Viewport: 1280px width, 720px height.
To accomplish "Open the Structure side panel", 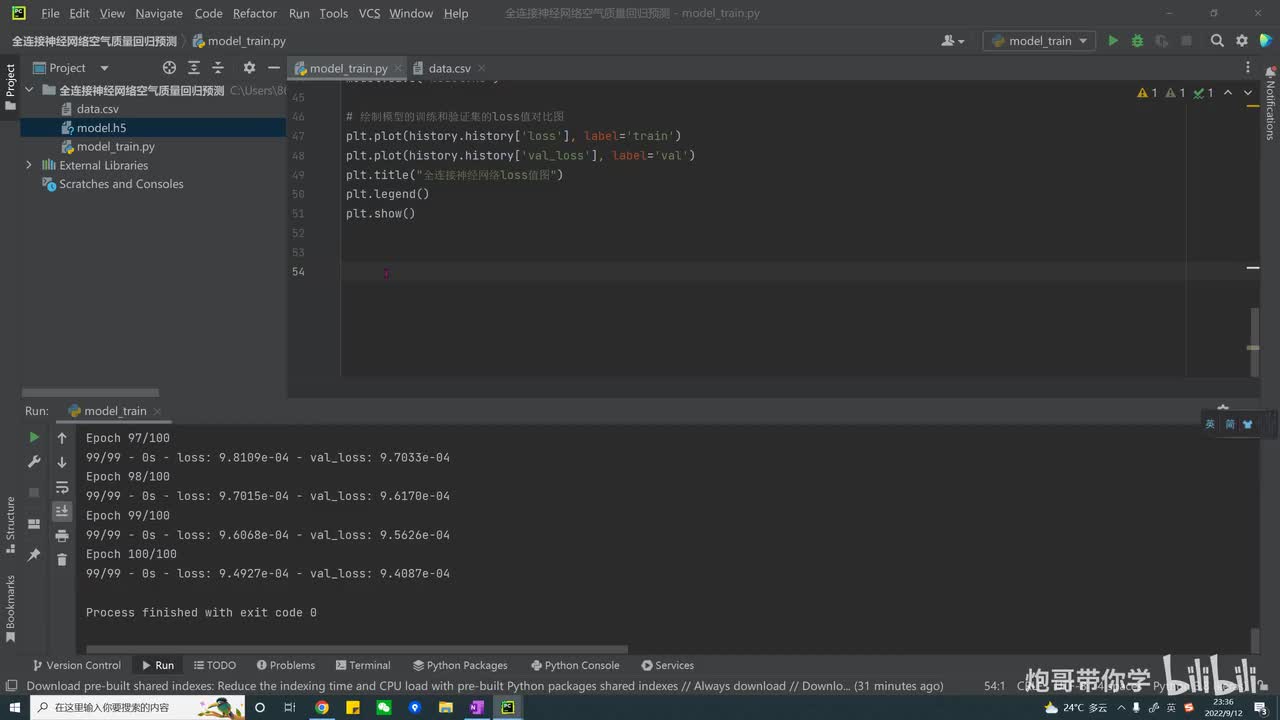I will tap(10, 527).
